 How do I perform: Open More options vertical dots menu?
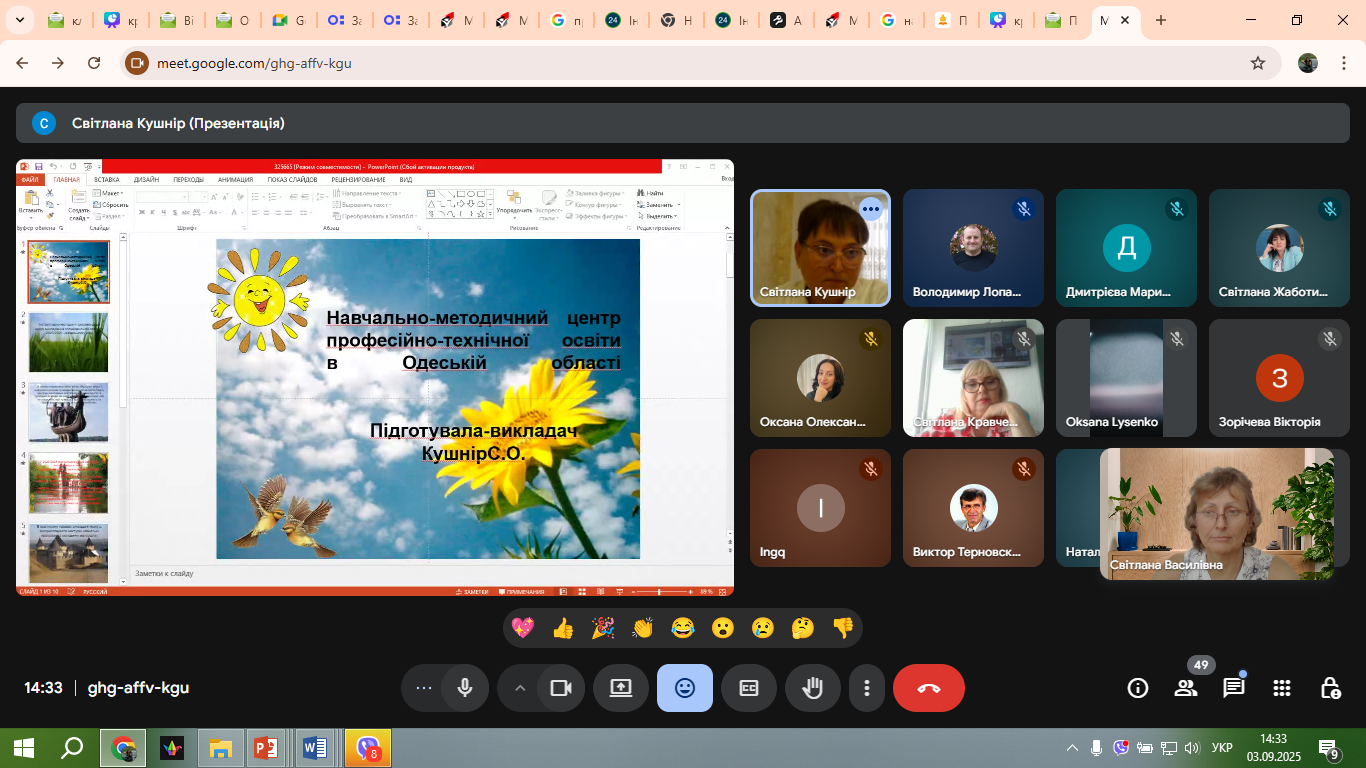tap(867, 688)
